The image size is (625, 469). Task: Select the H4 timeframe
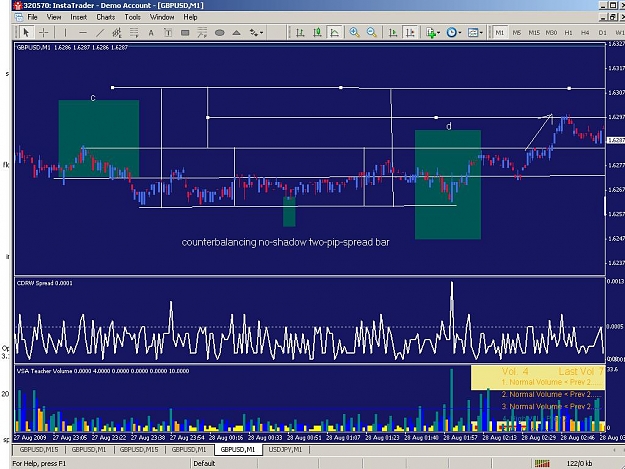(x=585, y=33)
